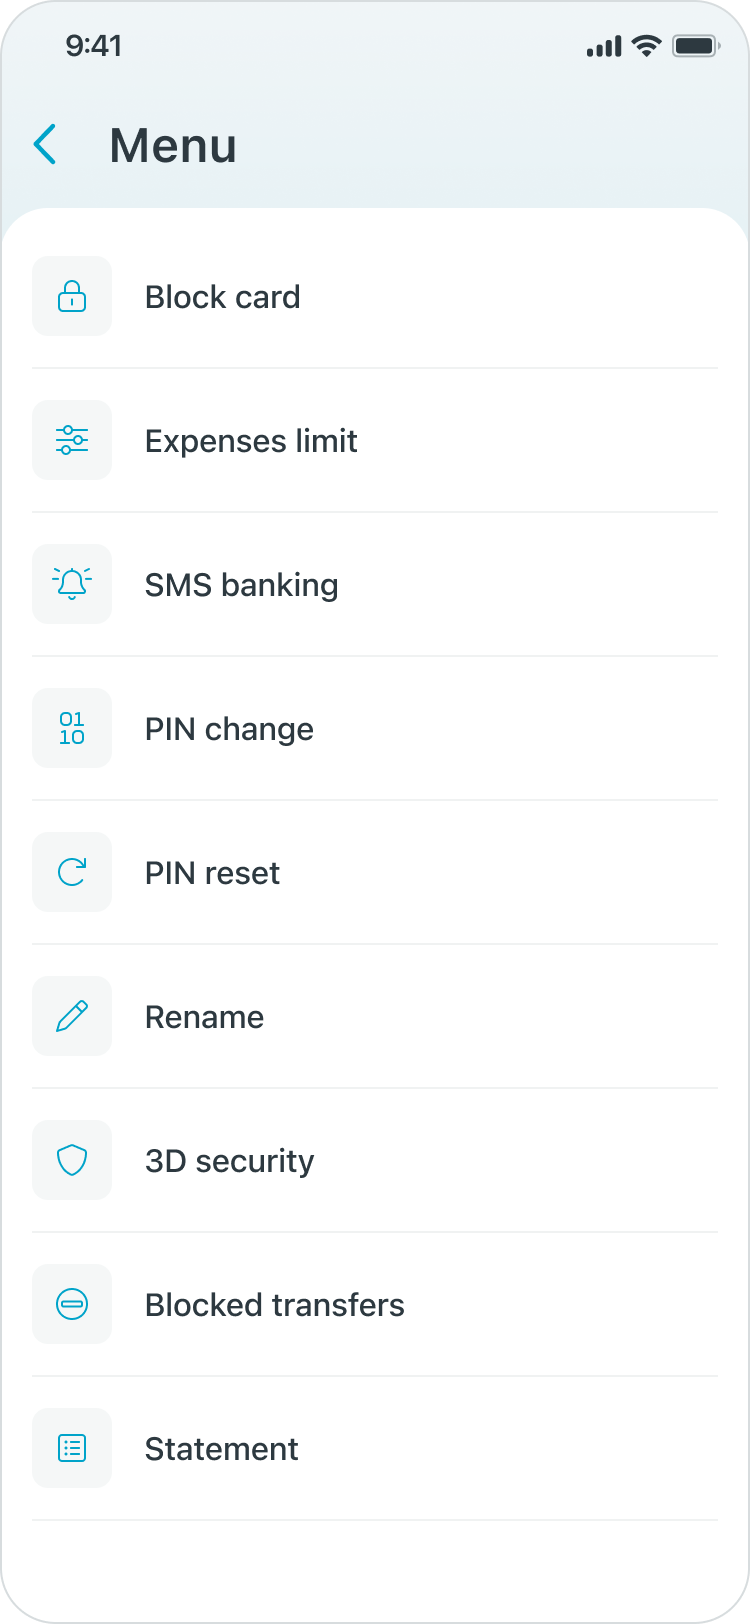Tap the shield icon for 3D security
The image size is (750, 1624).
(x=72, y=1161)
